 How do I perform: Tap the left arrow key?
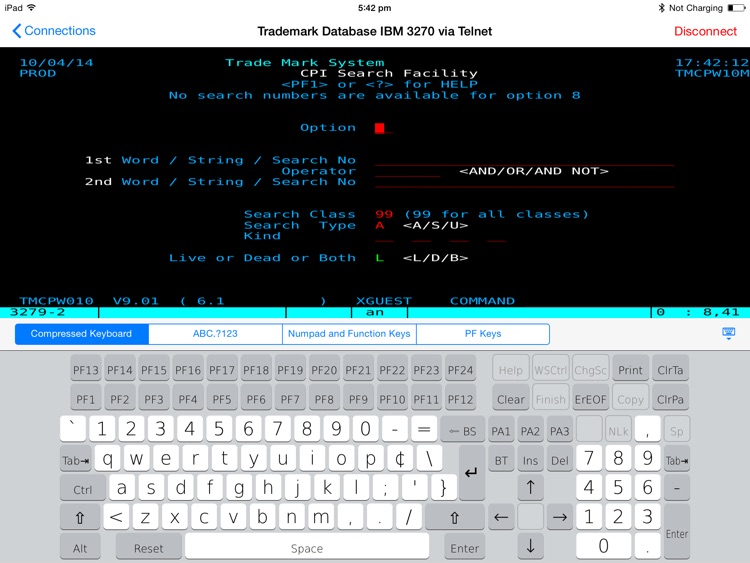coord(501,517)
